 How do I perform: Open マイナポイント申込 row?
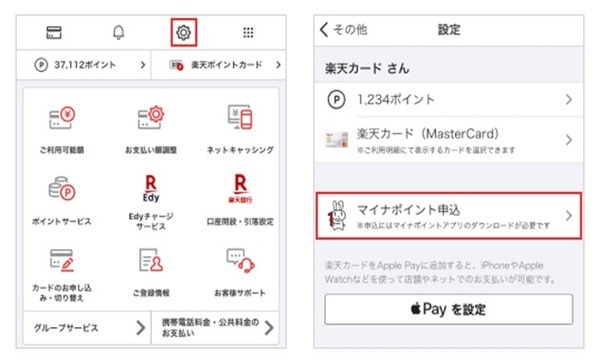(449, 216)
